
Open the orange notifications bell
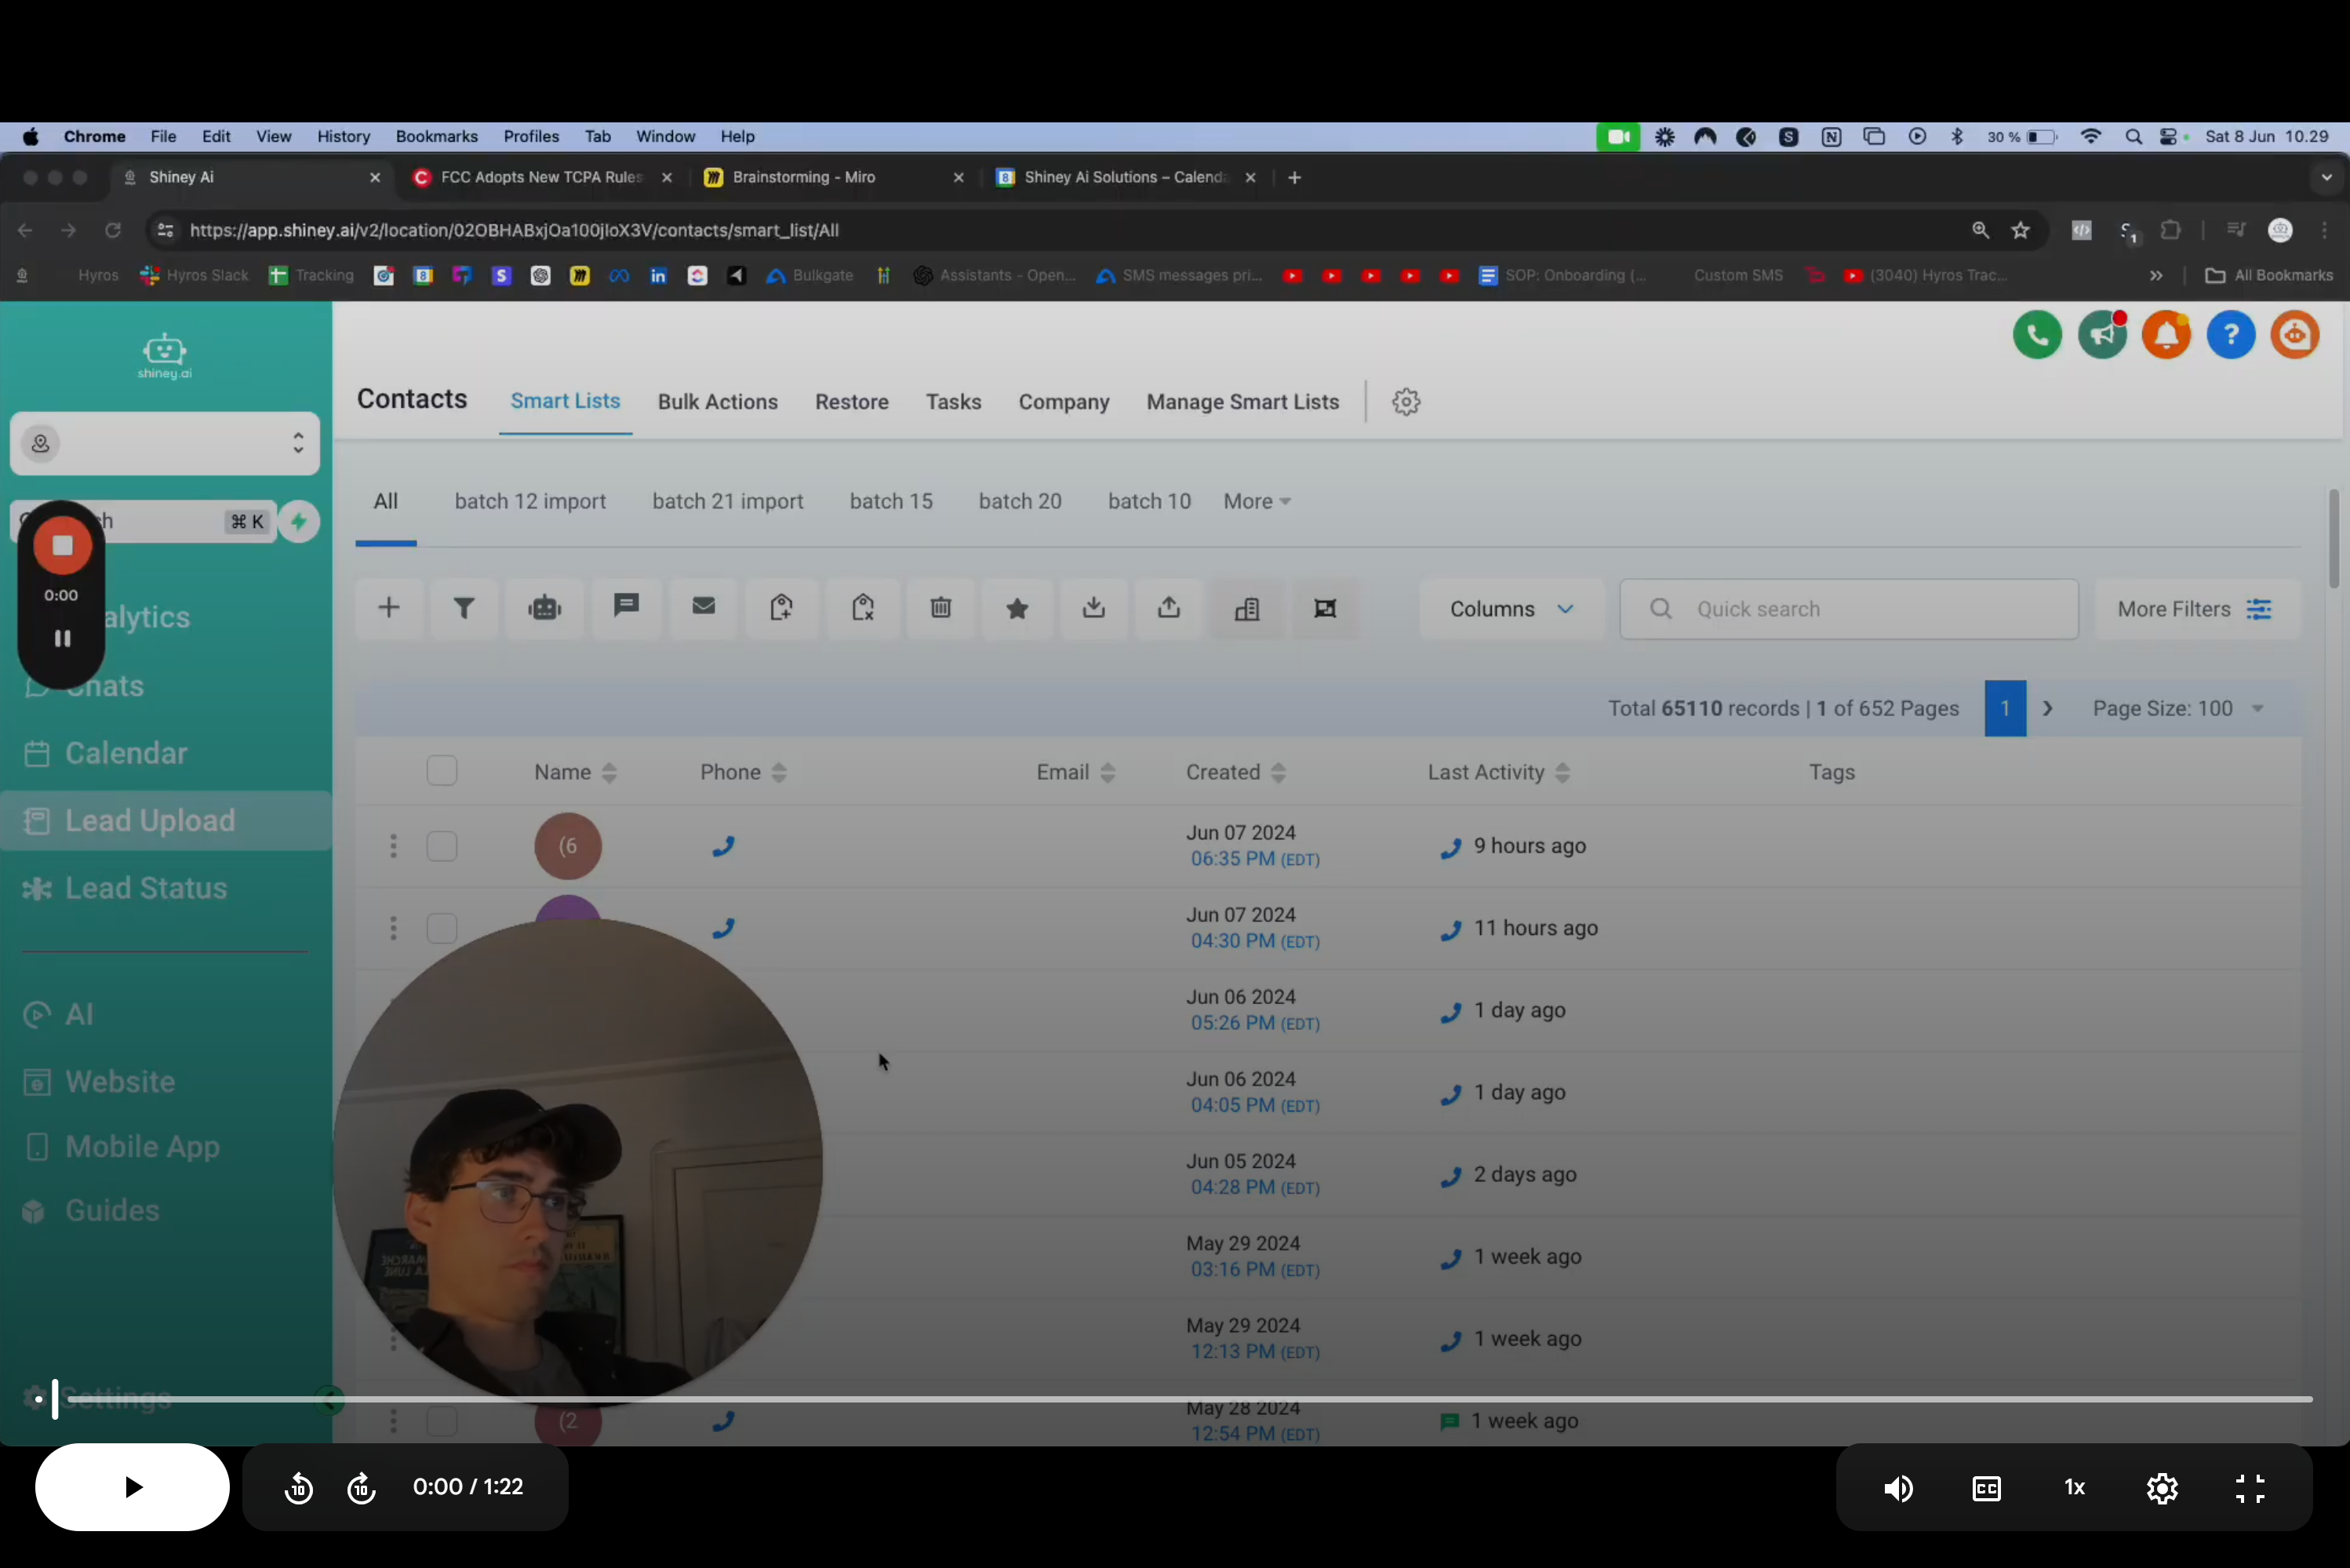coord(2166,335)
